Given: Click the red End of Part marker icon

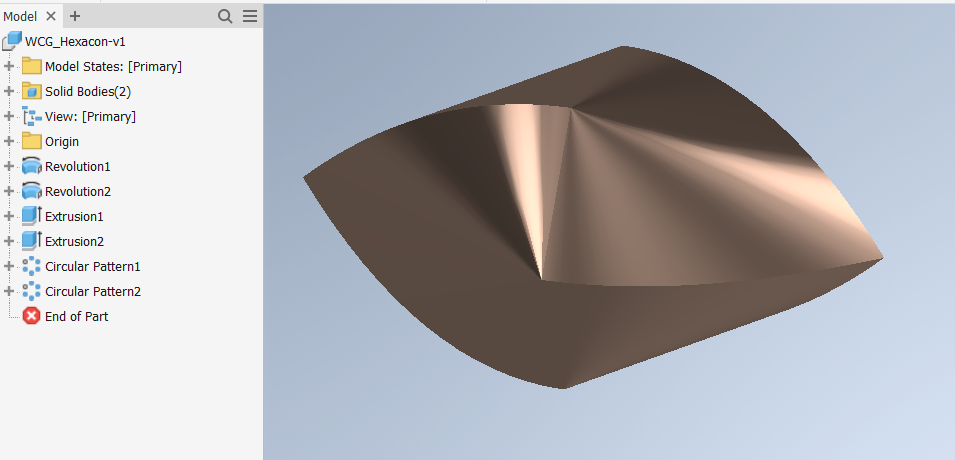Looking at the screenshot, I should click(31, 316).
